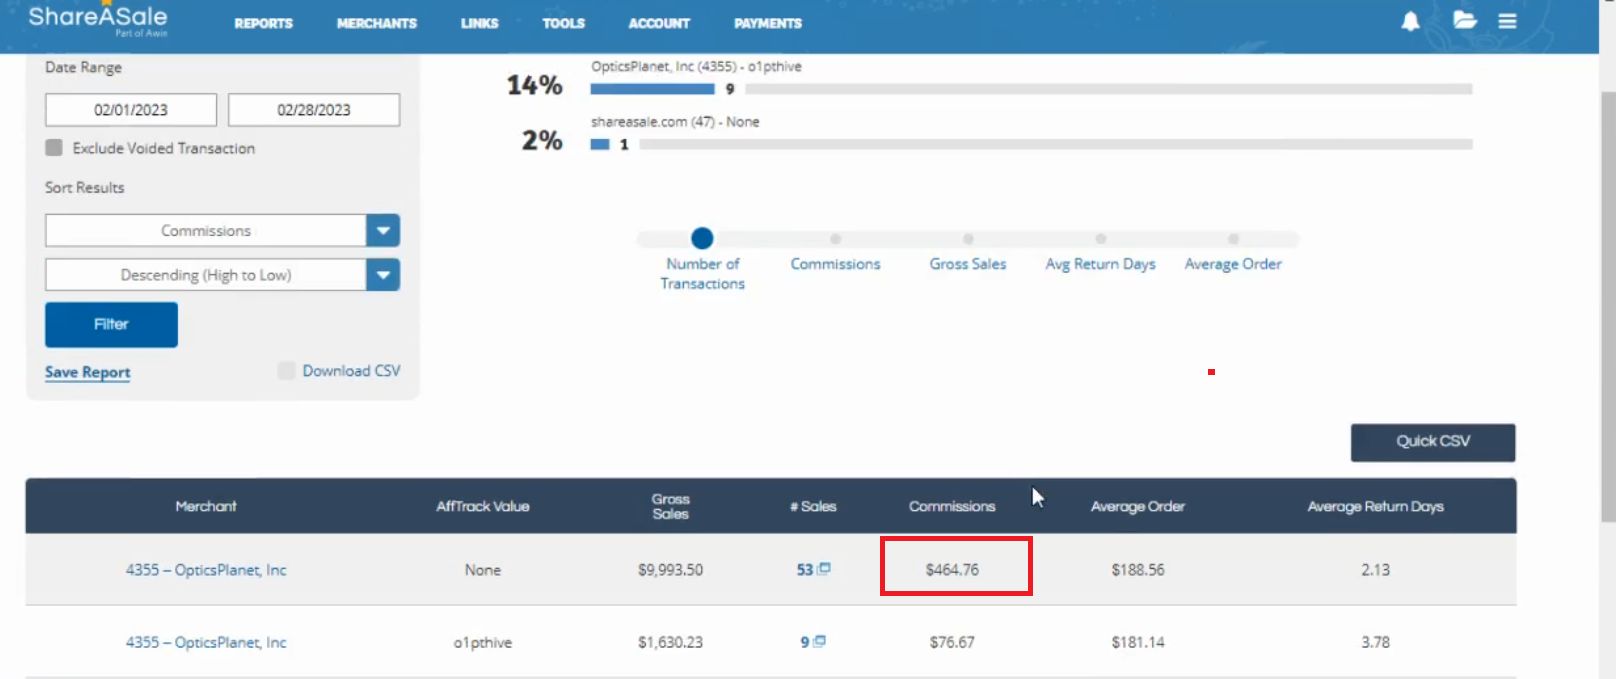Image resolution: width=1616 pixels, height=679 pixels.
Task: Open OpticsPlanet merchant link in None row
Action: [206, 569]
